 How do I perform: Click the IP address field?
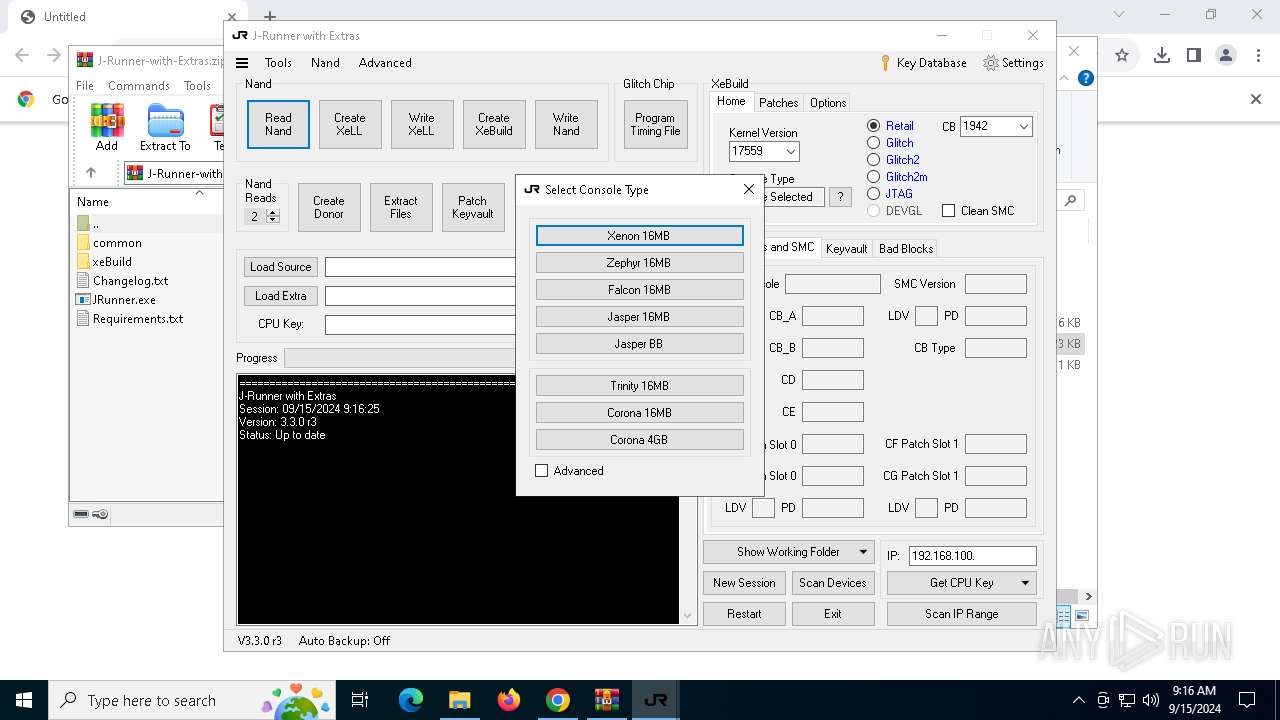coord(972,555)
